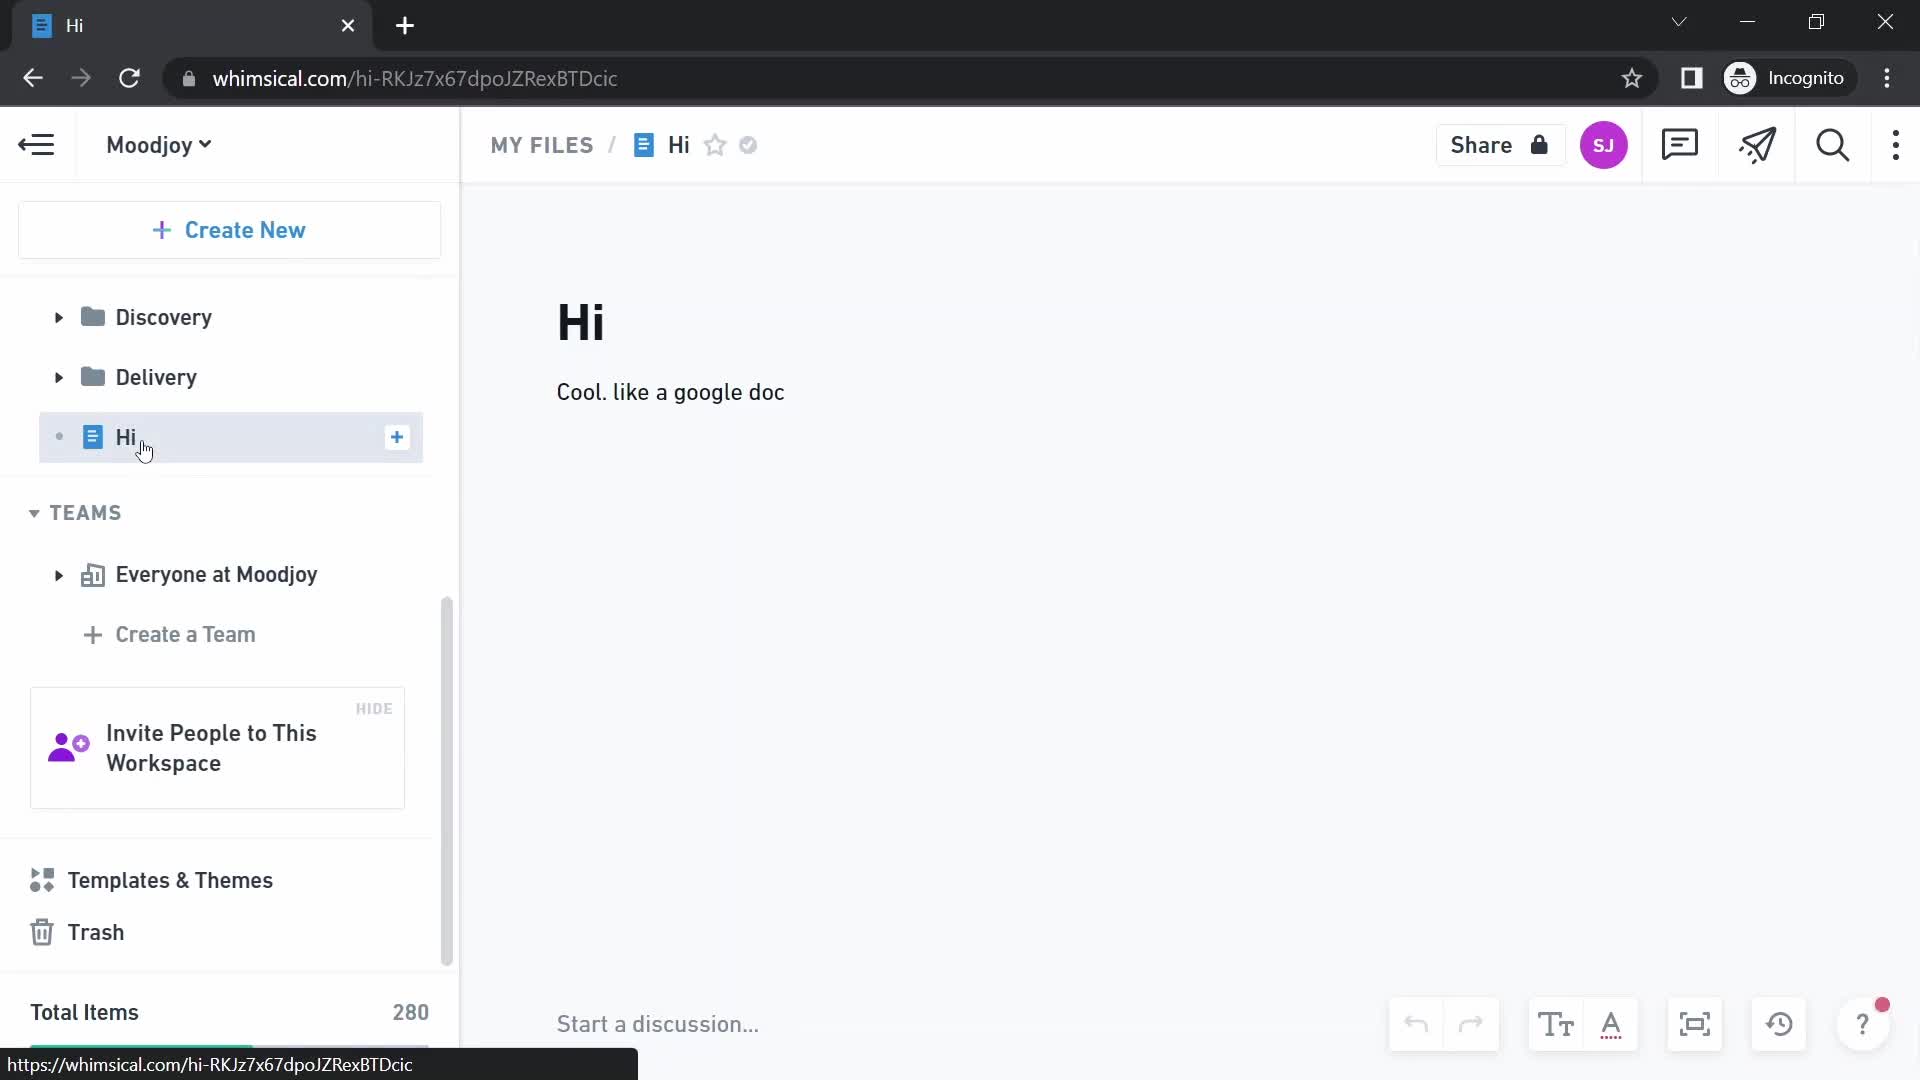Expand the Discovery folder
The width and height of the screenshot is (1920, 1080).
(57, 316)
